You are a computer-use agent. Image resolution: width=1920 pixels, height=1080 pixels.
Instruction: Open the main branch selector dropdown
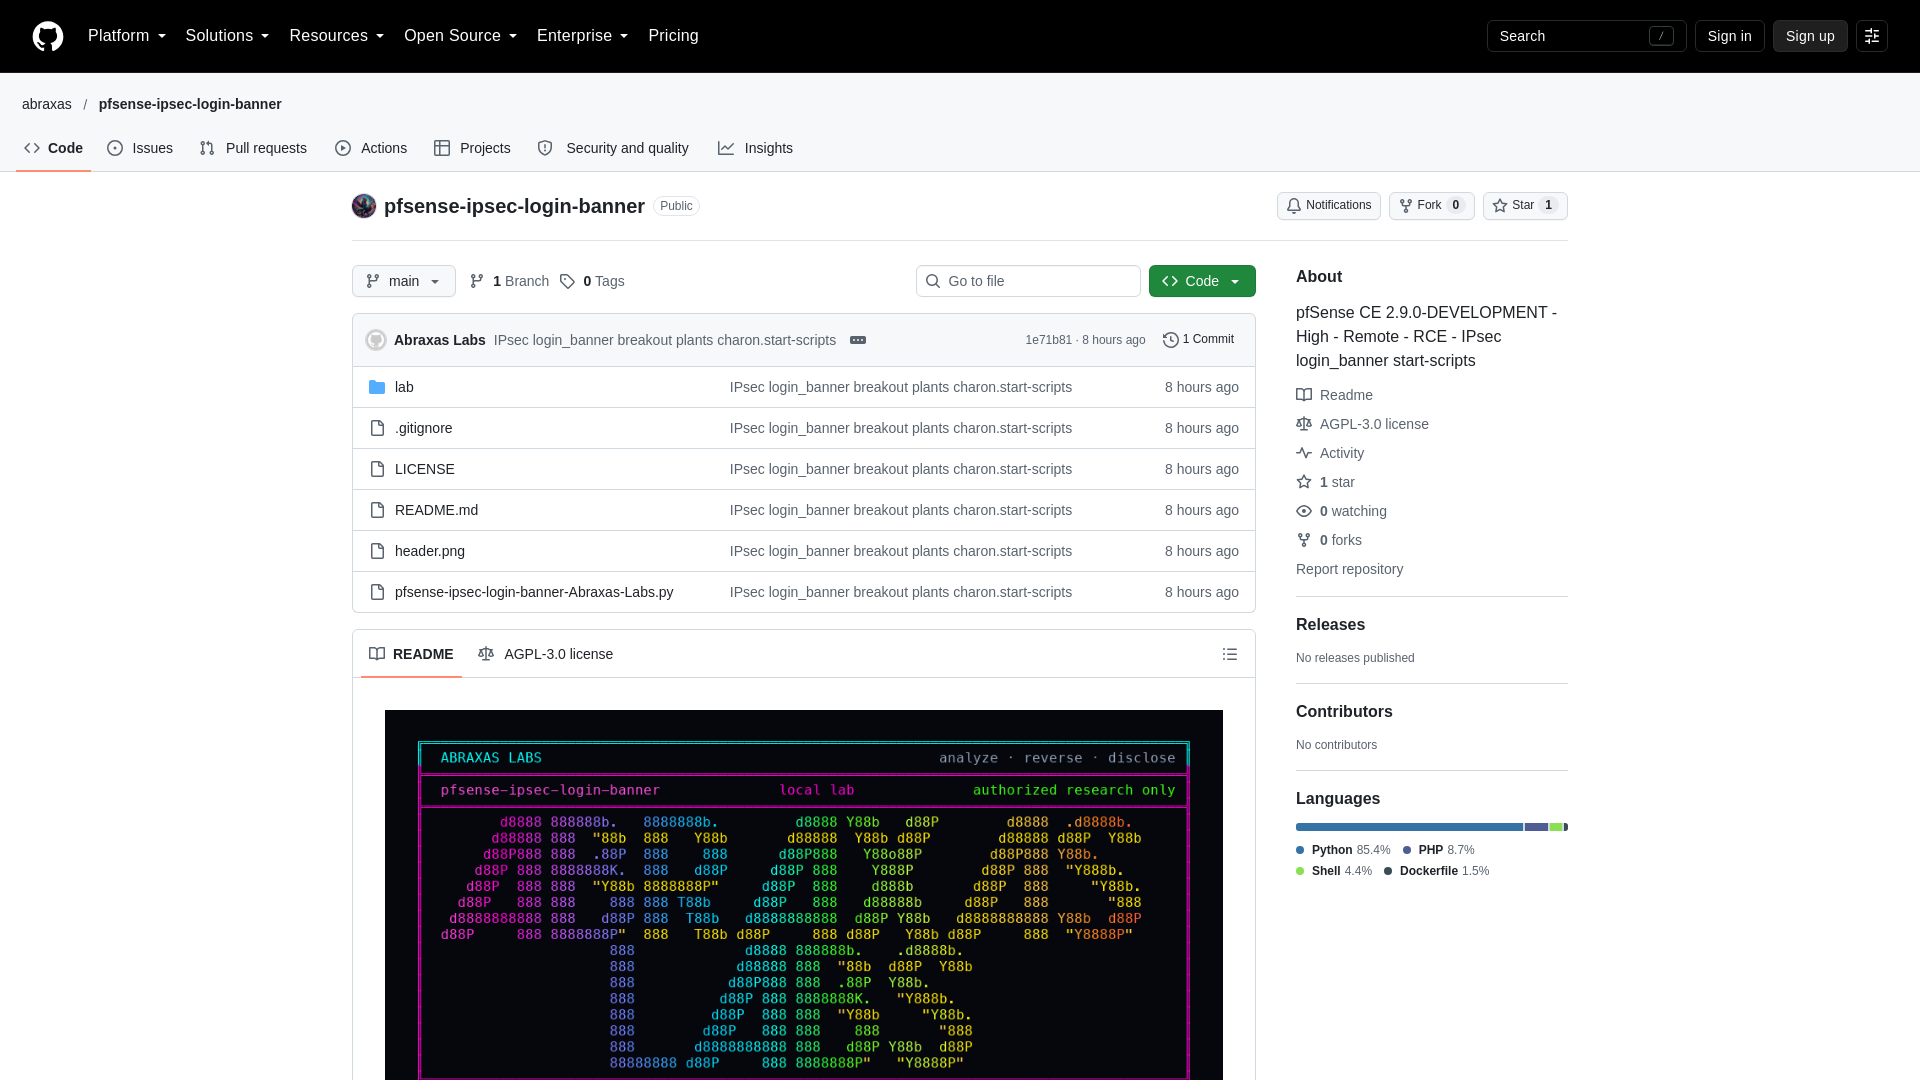[404, 281]
